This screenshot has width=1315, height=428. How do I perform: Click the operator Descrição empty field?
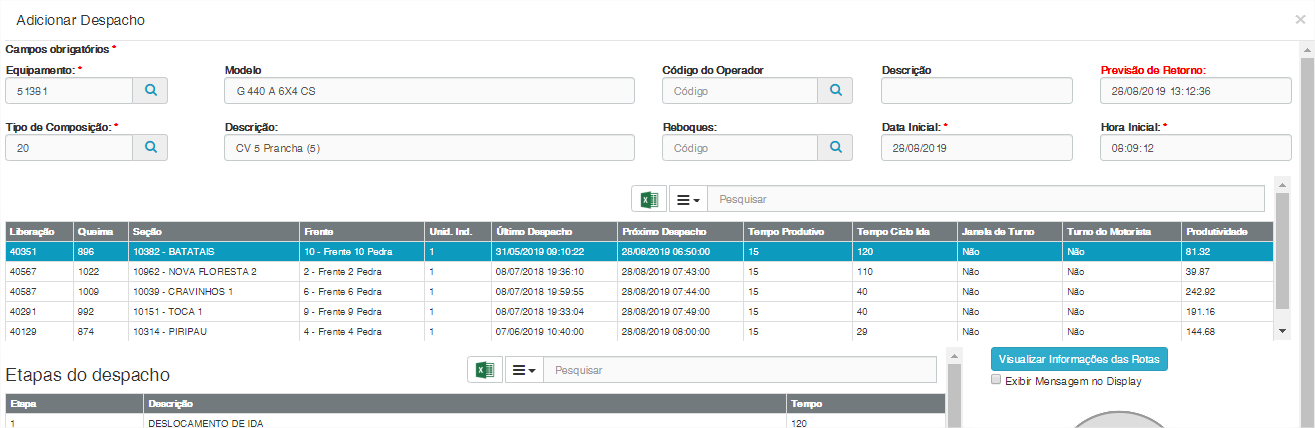pos(976,90)
